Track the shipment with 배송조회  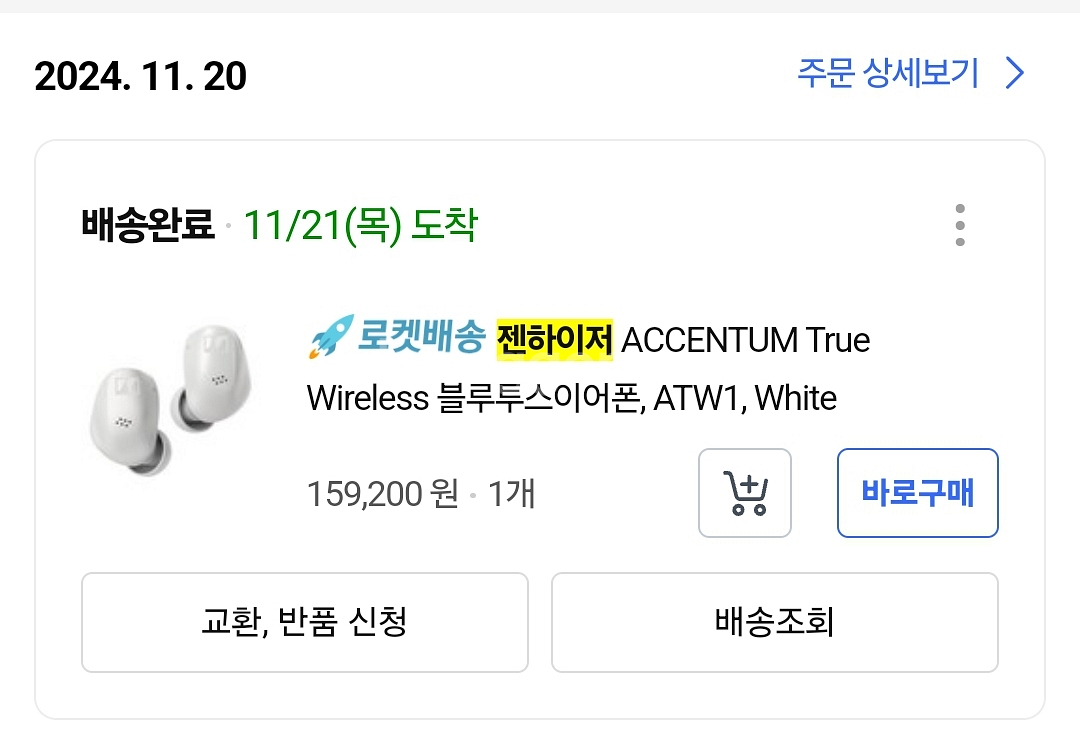coord(774,622)
